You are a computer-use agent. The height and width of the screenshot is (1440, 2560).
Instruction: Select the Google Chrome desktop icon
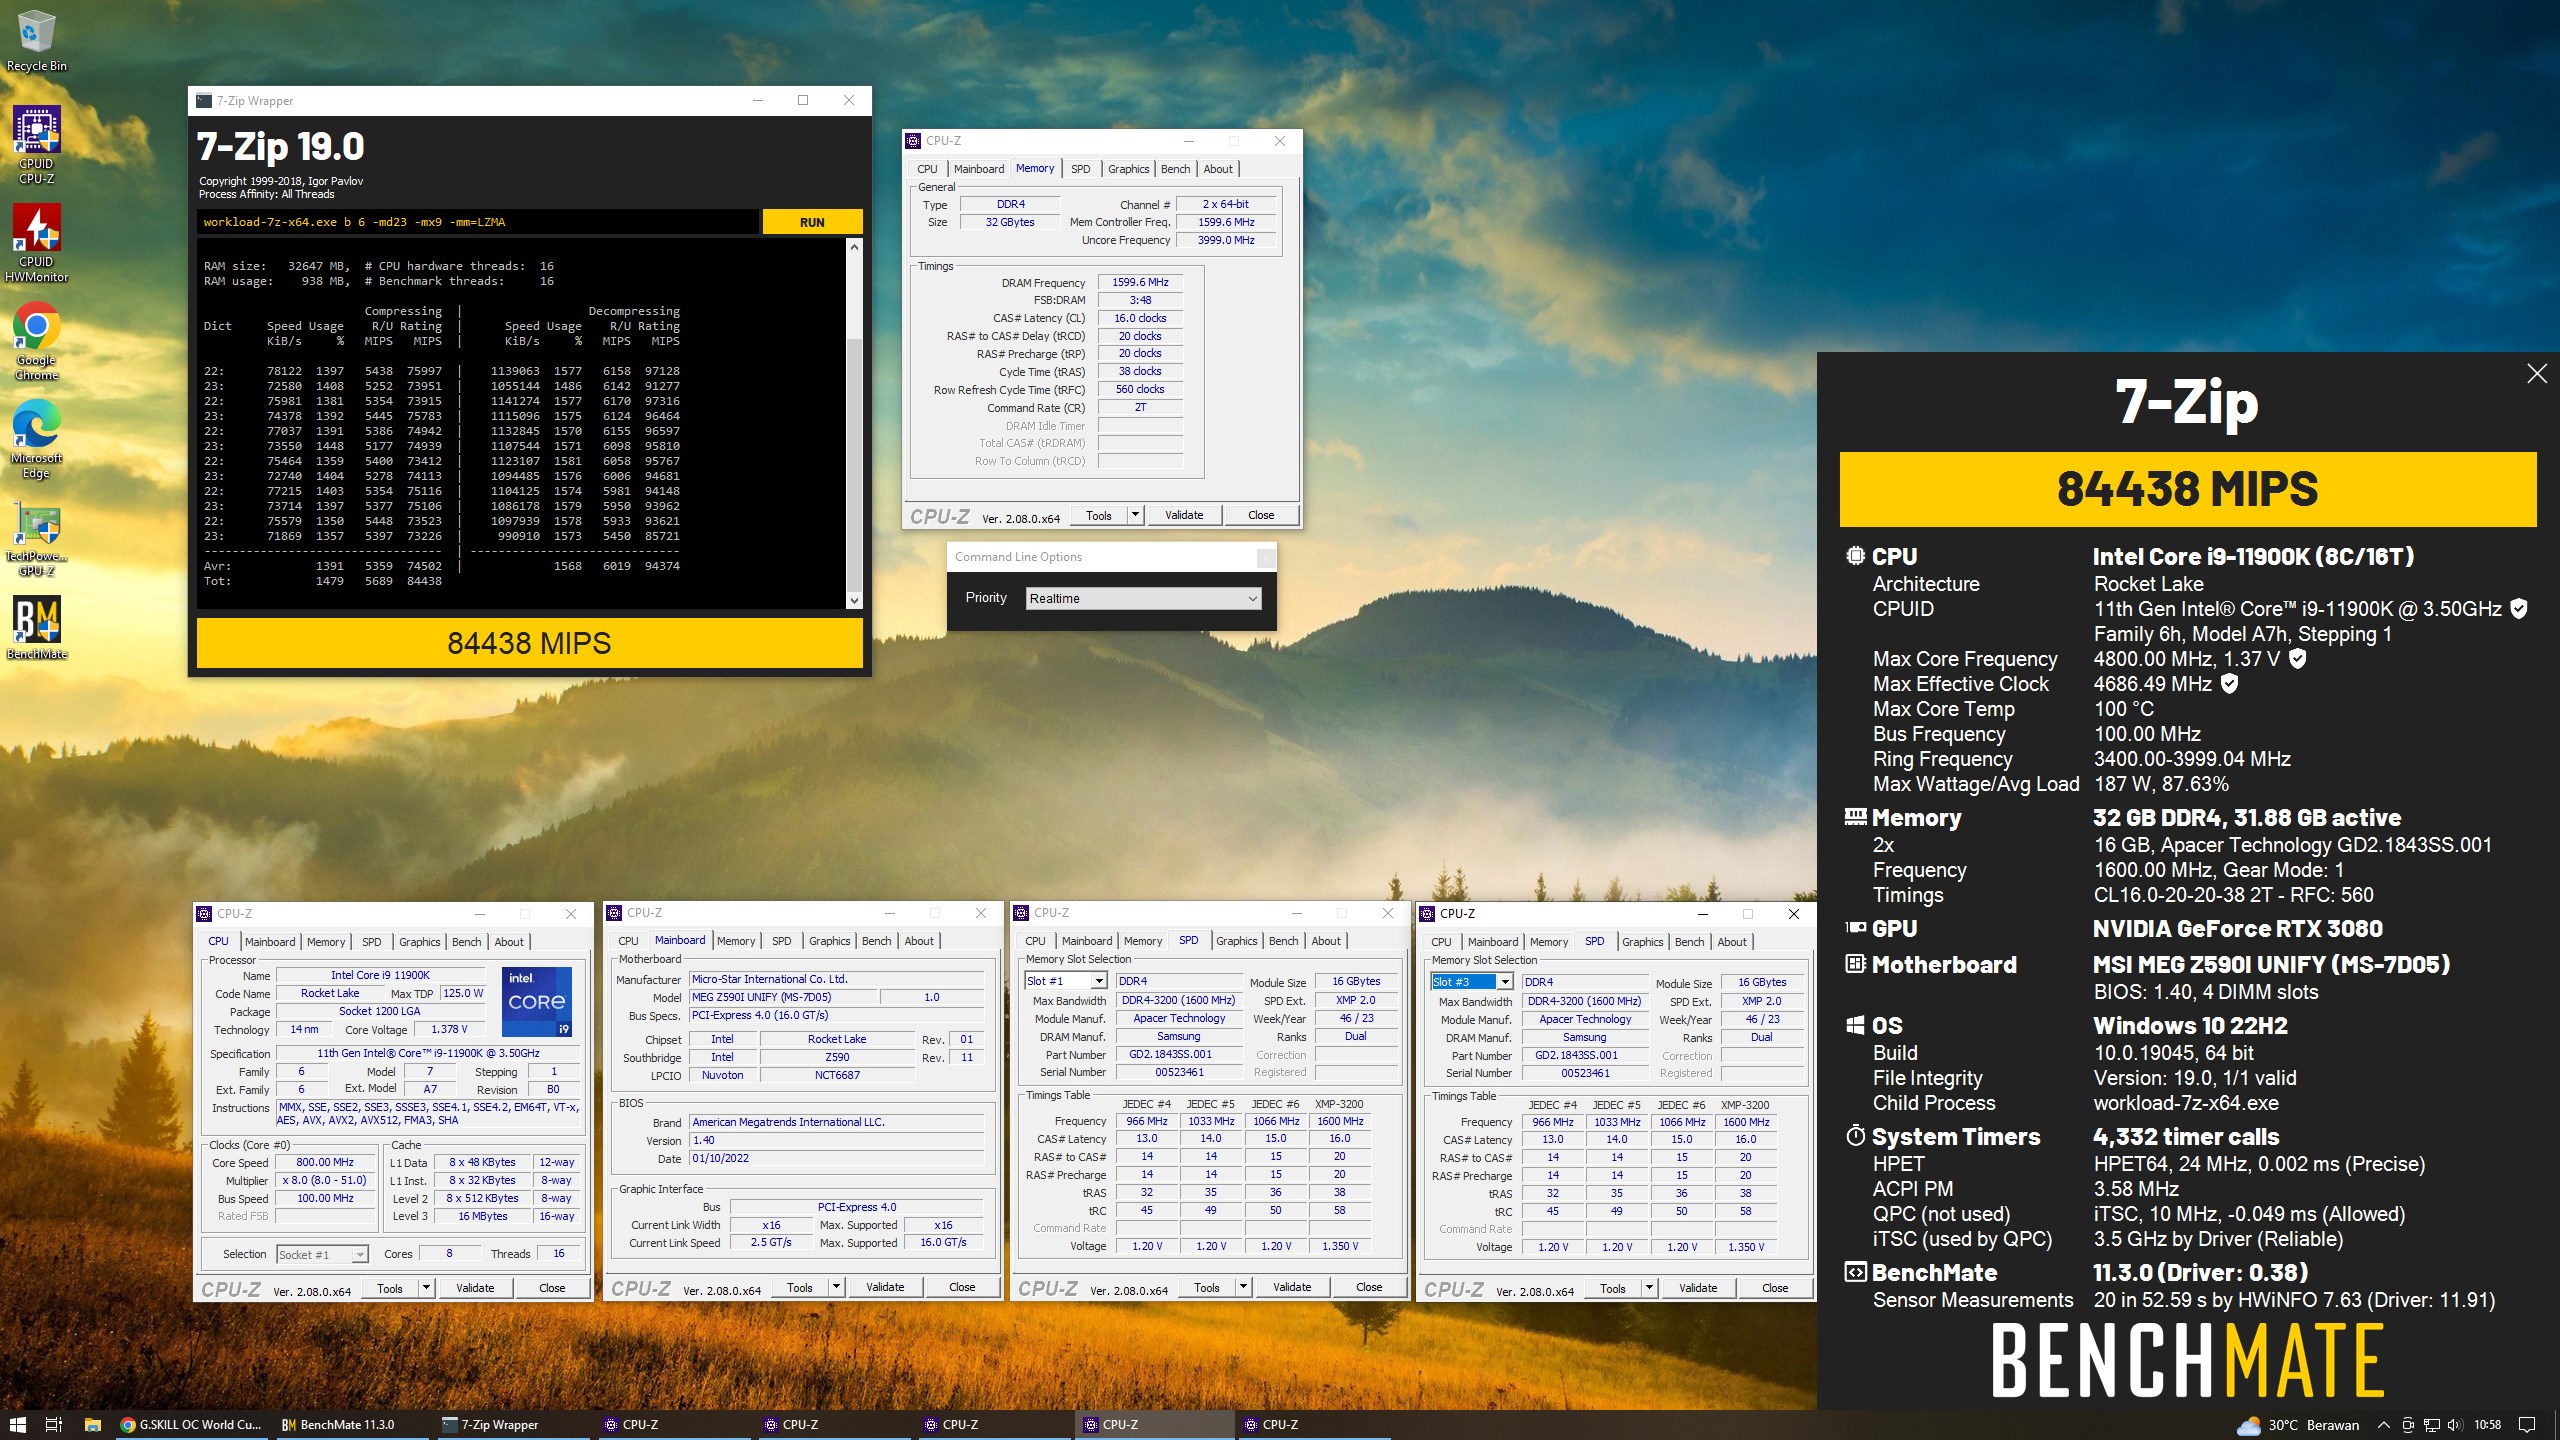[36, 341]
